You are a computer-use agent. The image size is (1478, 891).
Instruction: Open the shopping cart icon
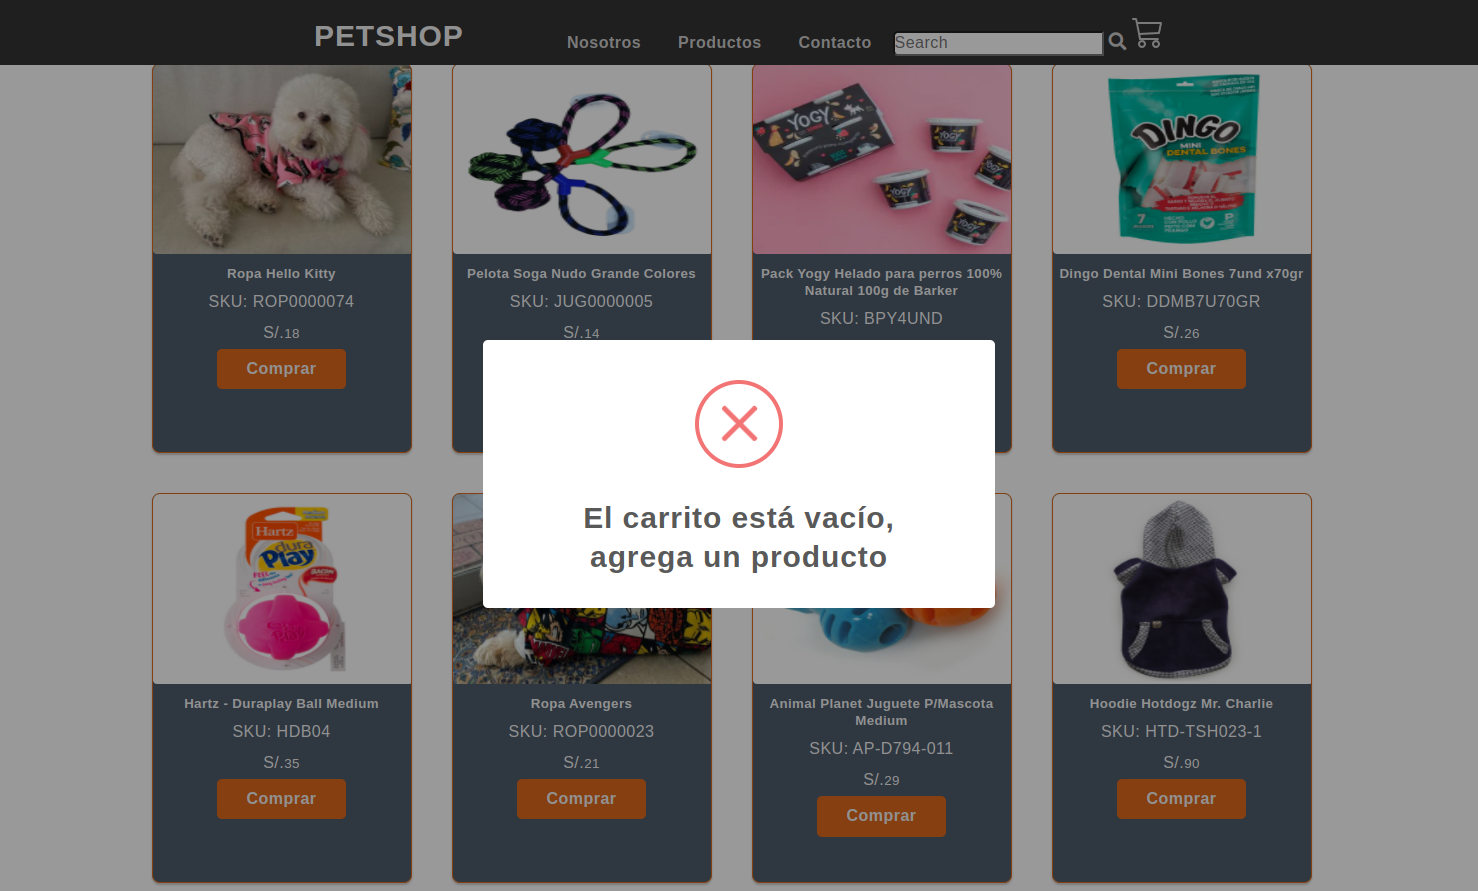pos(1147,33)
